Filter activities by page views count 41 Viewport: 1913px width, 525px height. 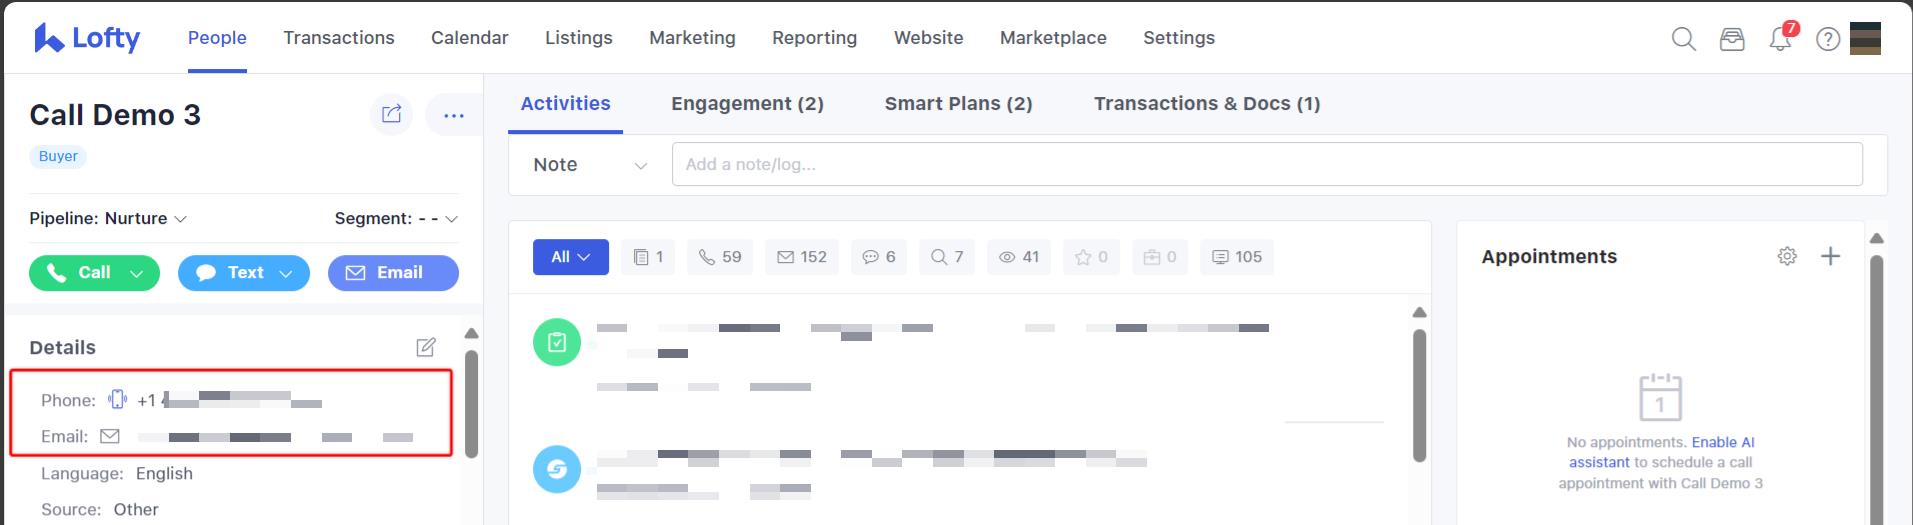pos(1019,257)
